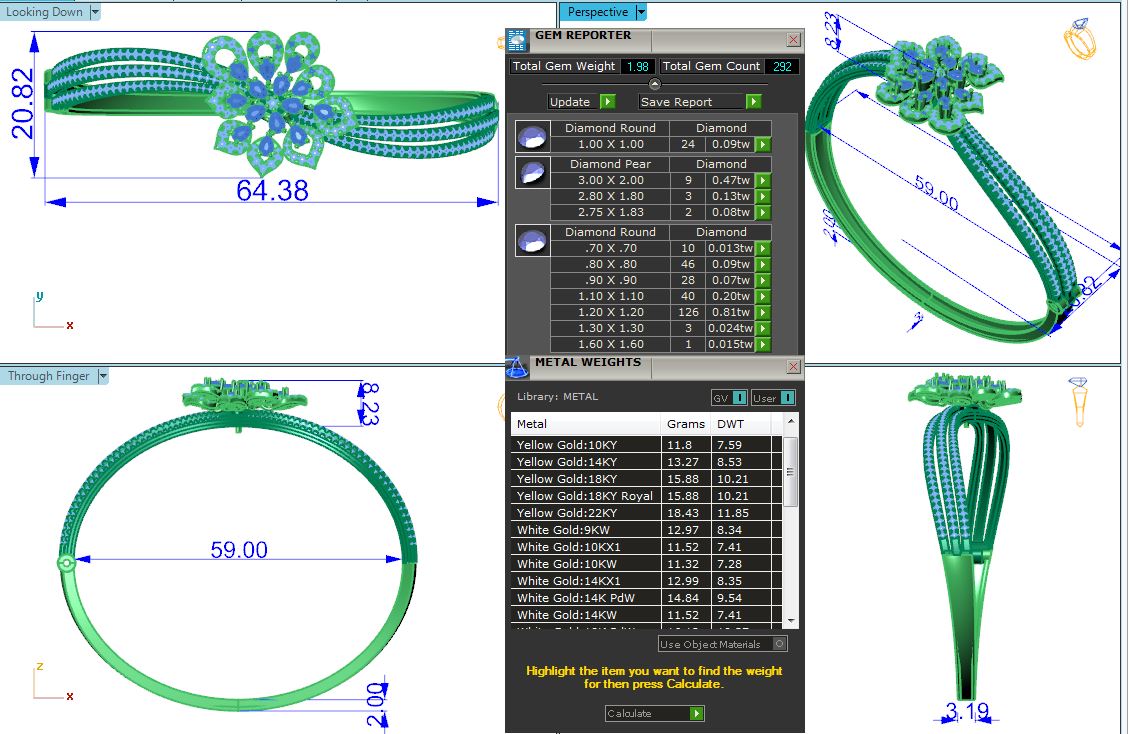Toggle the User library switch
This screenshot has height=734, width=1128.
click(x=774, y=398)
